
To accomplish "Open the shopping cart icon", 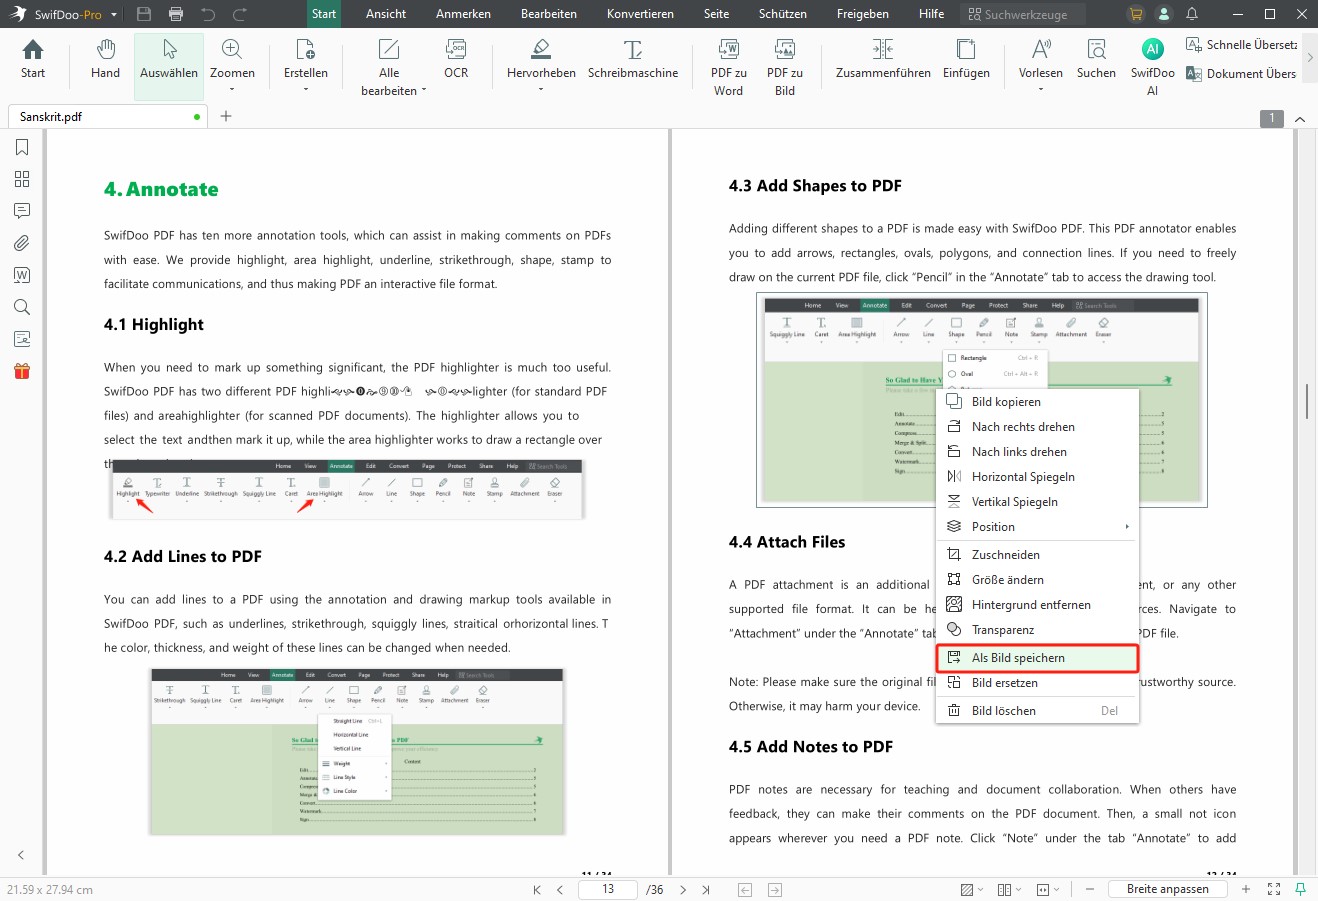I will pos(1136,14).
